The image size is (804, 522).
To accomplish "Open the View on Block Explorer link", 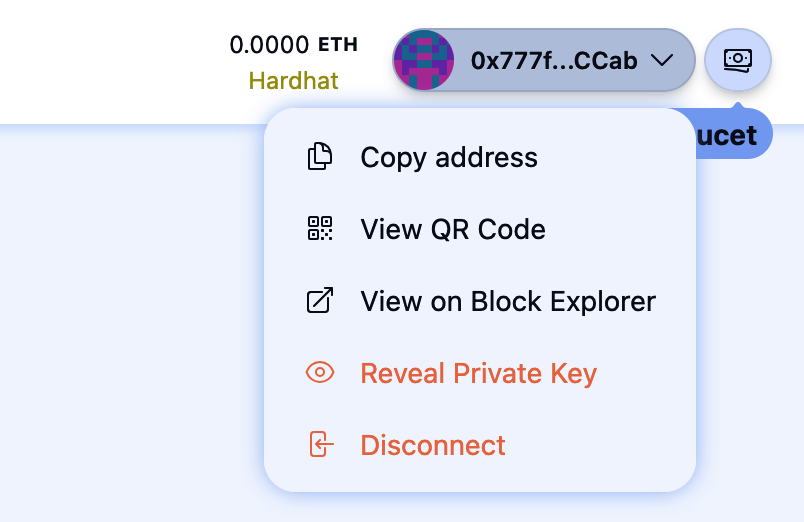I will [x=508, y=301].
